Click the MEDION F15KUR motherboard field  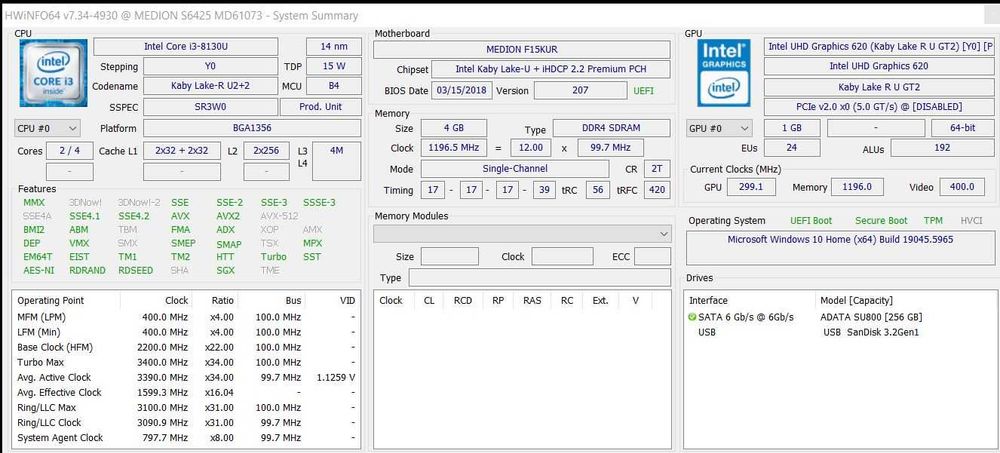pyautogui.click(x=522, y=50)
